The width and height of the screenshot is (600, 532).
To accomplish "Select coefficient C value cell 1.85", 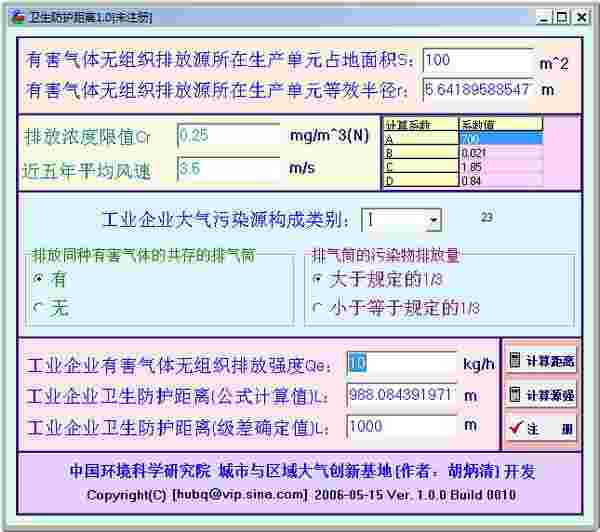I will [501, 166].
